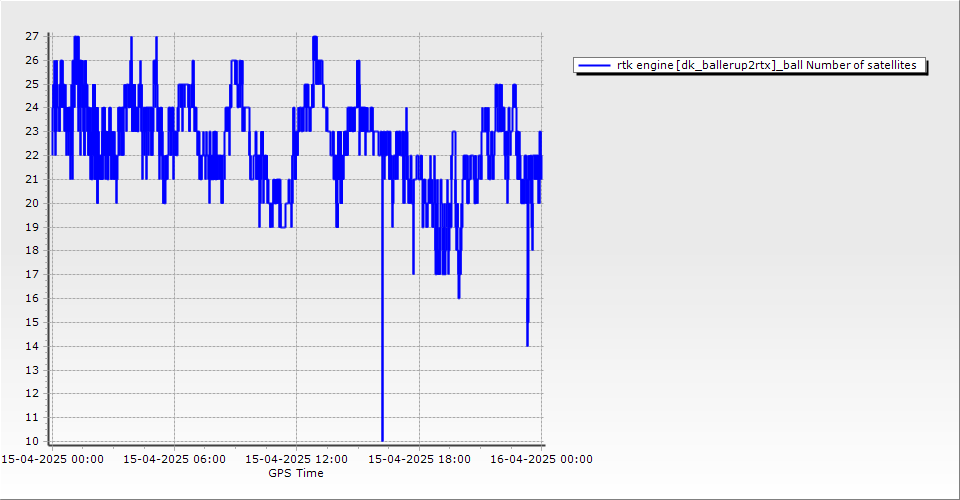Click the deep spike bottom at value 10
This screenshot has height=500, width=960.
[x=382, y=439]
